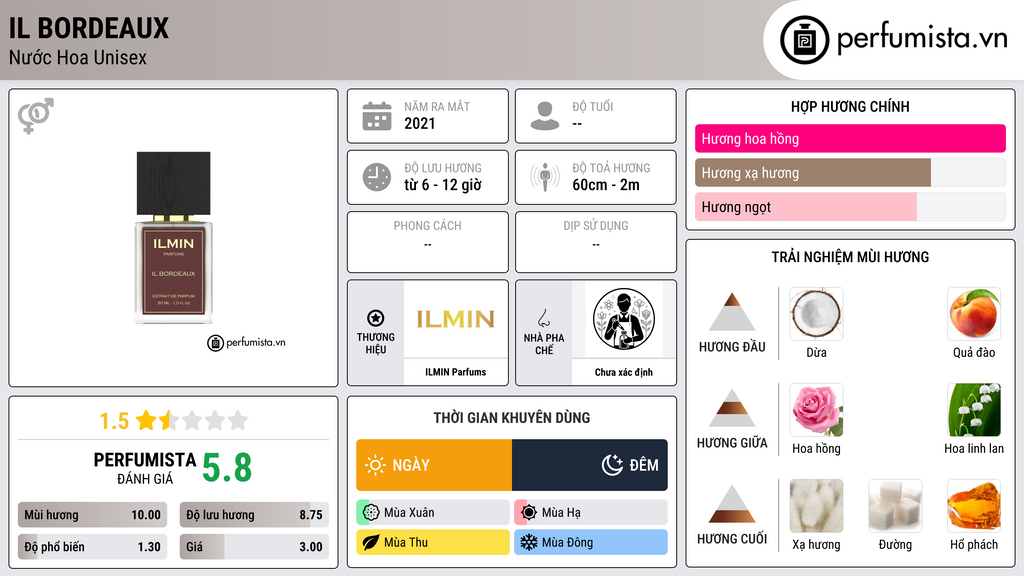This screenshot has height=576, width=1024.
Task: Select the Mùa Thu season bar
Action: coord(433,543)
